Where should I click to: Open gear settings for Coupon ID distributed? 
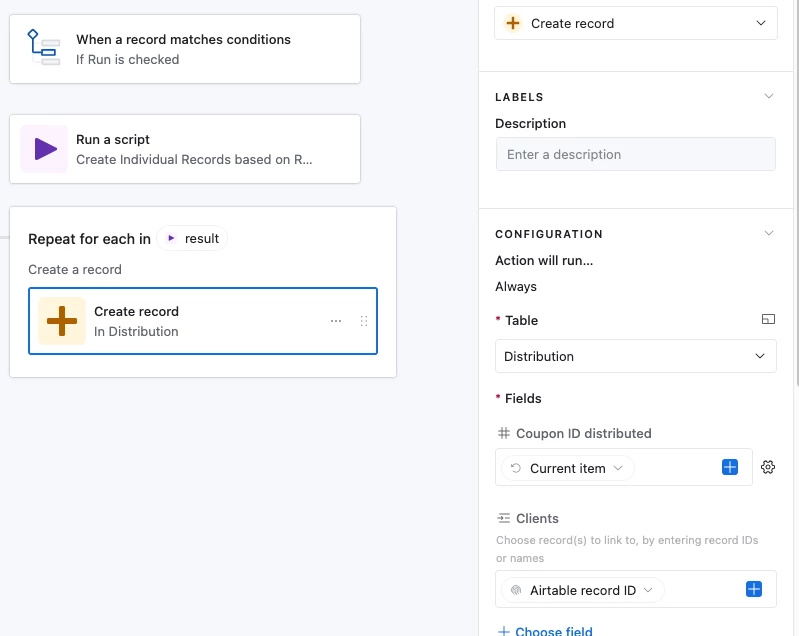pos(768,467)
